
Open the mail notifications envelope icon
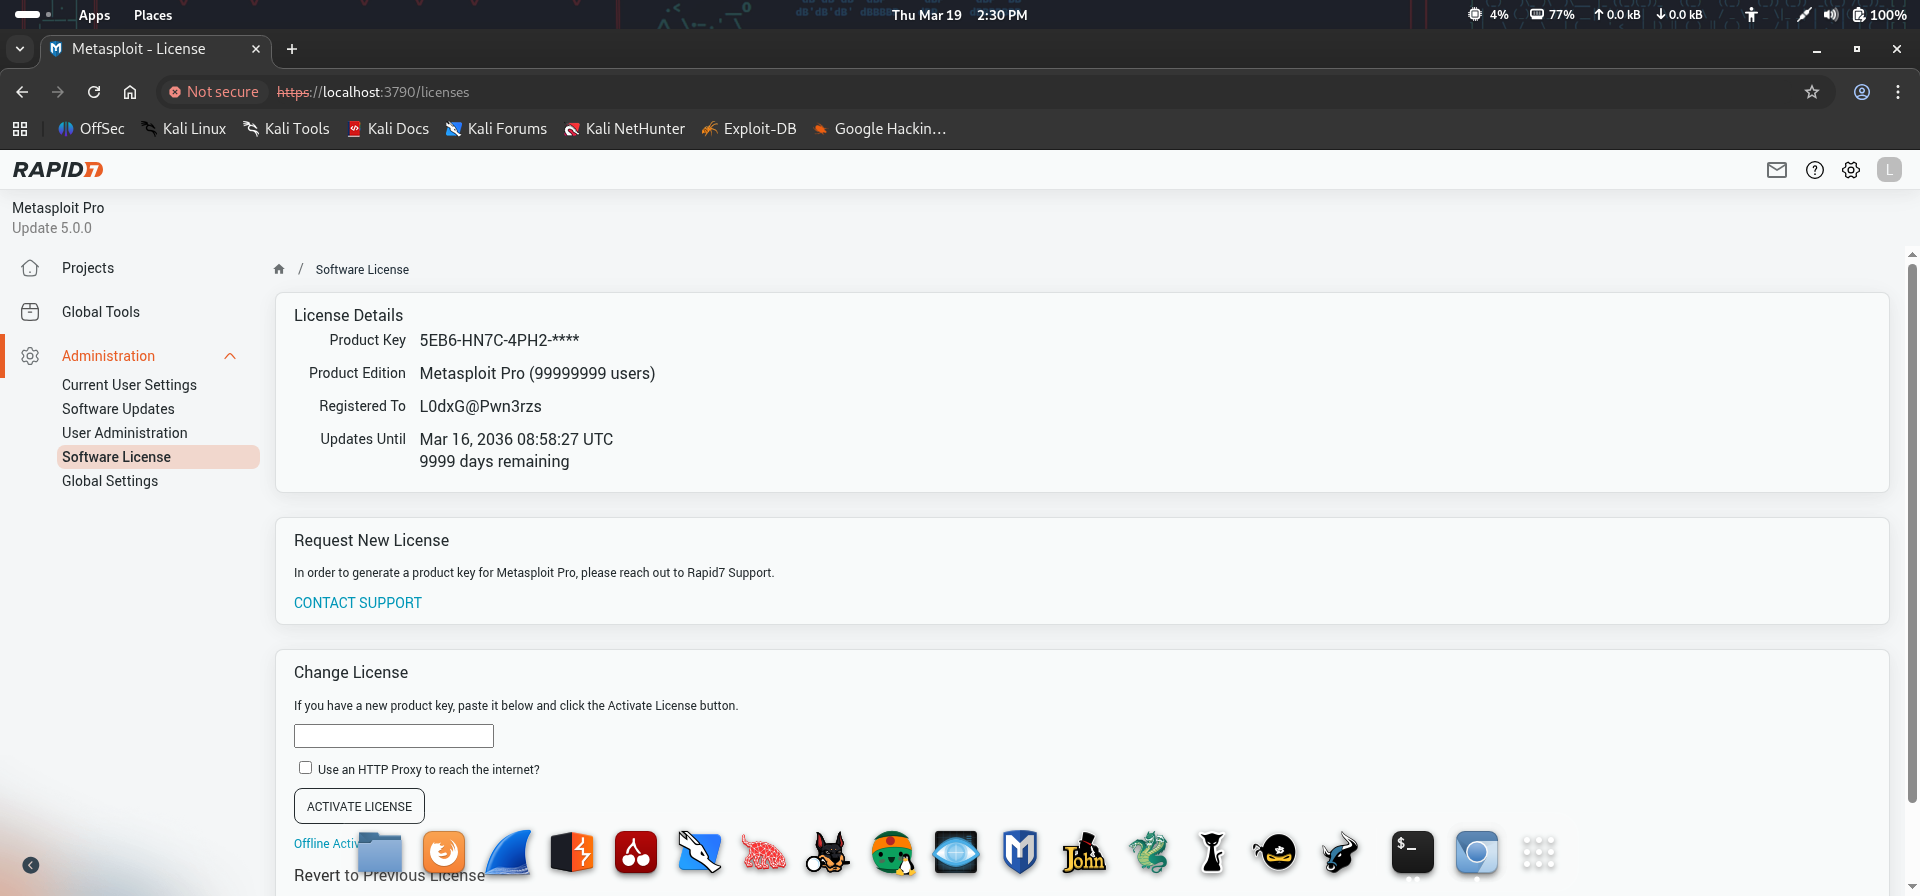point(1776,170)
